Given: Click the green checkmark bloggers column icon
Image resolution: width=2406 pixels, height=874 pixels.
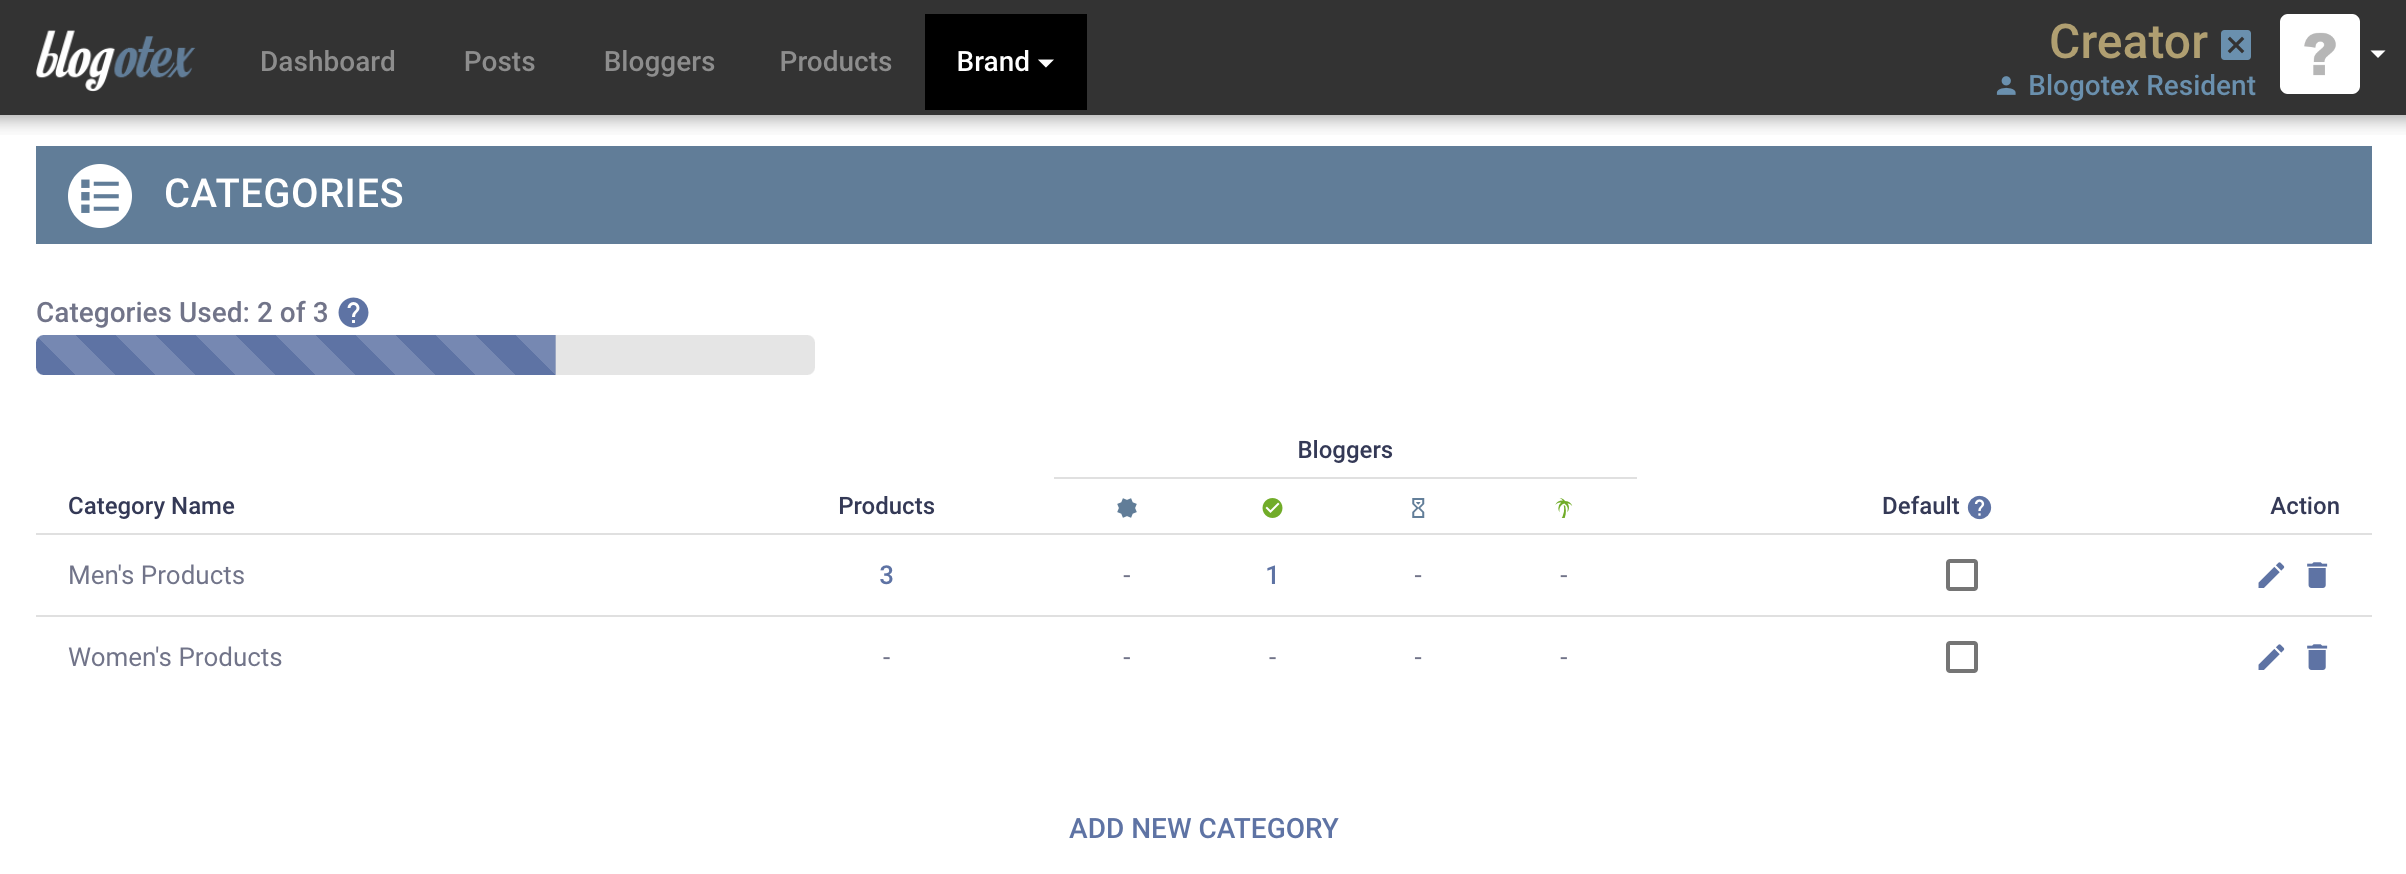Looking at the screenshot, I should 1272,508.
